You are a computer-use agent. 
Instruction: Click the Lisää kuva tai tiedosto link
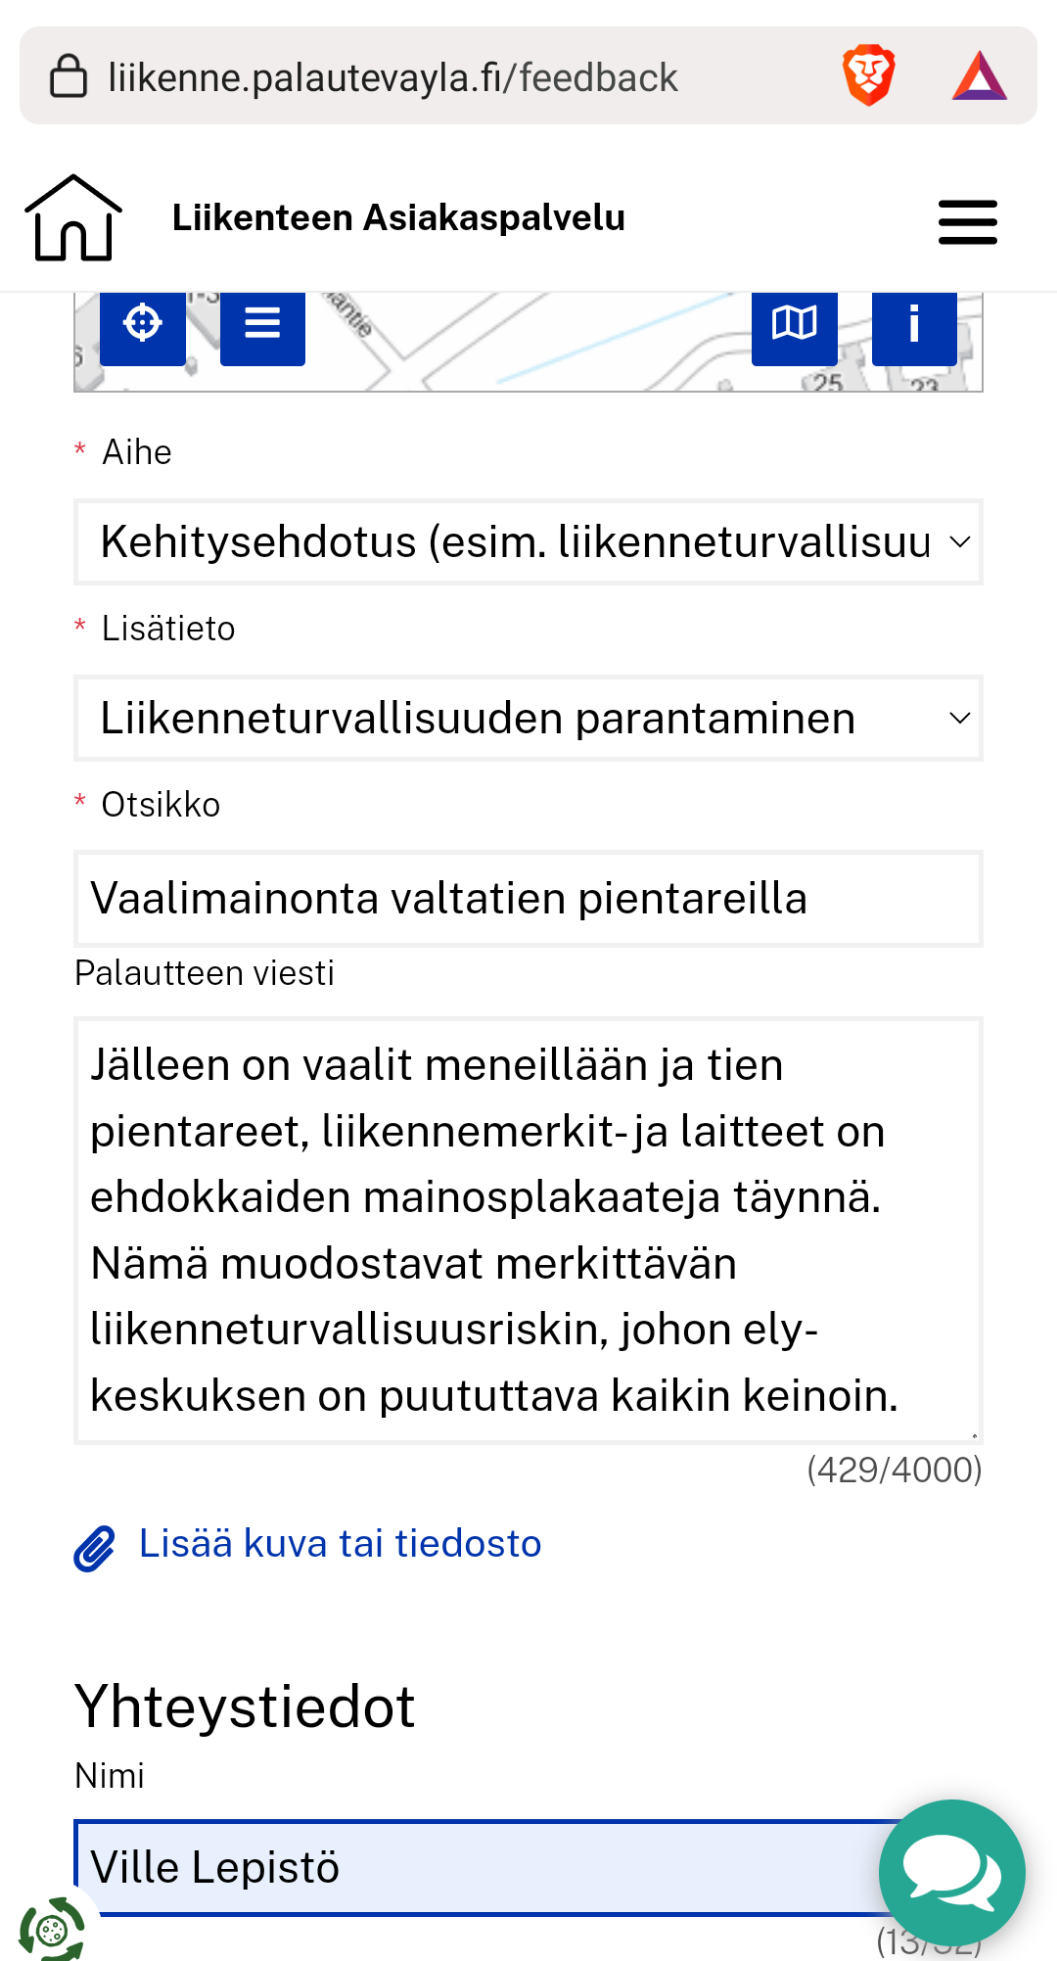[340, 1544]
